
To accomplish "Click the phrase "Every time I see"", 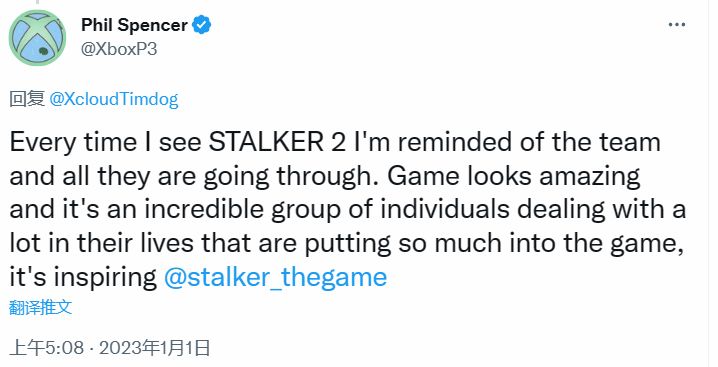I will coord(105,142).
